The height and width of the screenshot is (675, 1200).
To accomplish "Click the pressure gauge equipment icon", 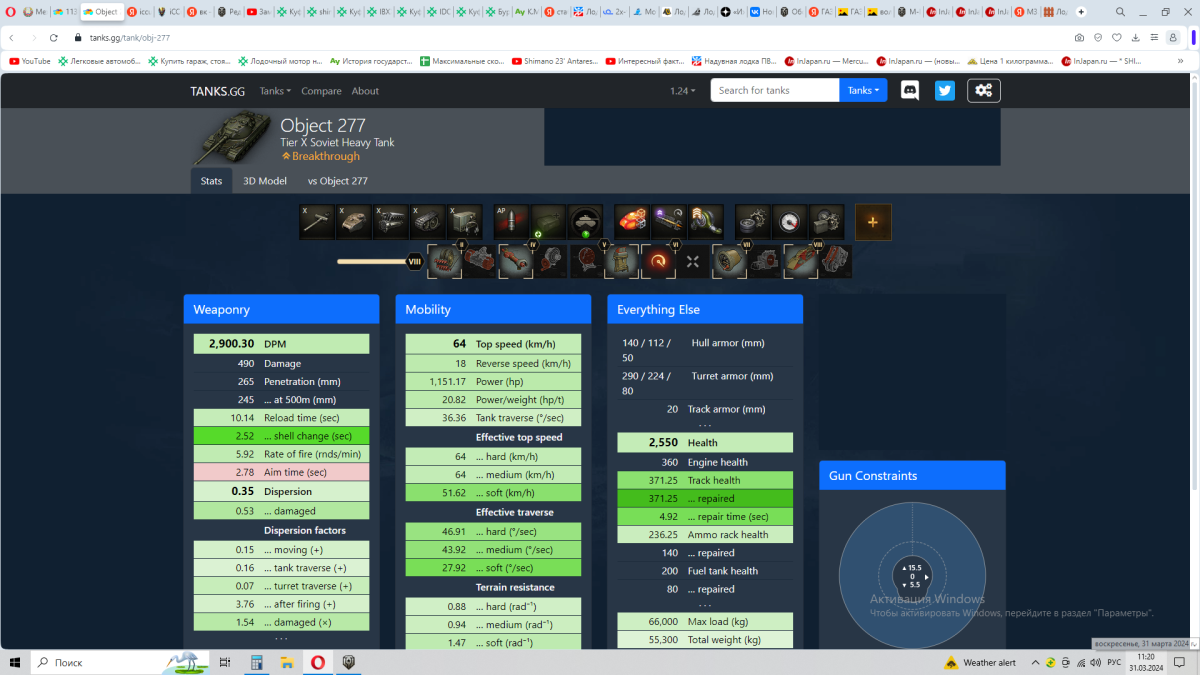I will point(790,222).
